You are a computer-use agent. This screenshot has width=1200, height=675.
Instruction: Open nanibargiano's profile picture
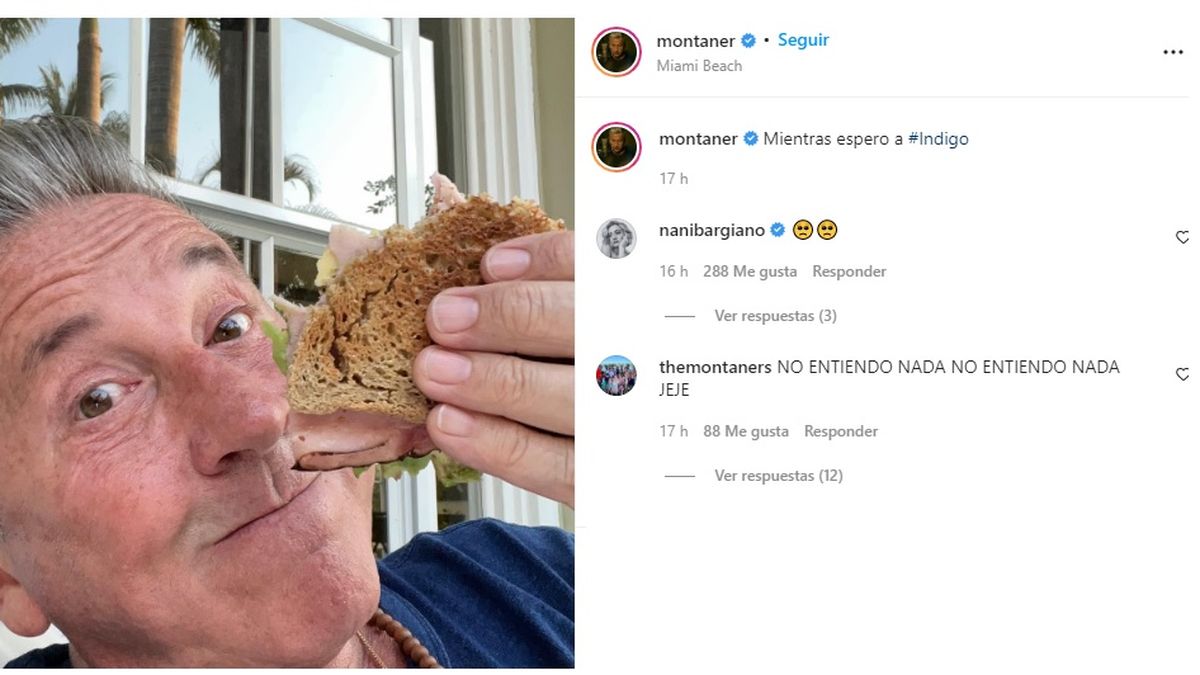coord(616,238)
